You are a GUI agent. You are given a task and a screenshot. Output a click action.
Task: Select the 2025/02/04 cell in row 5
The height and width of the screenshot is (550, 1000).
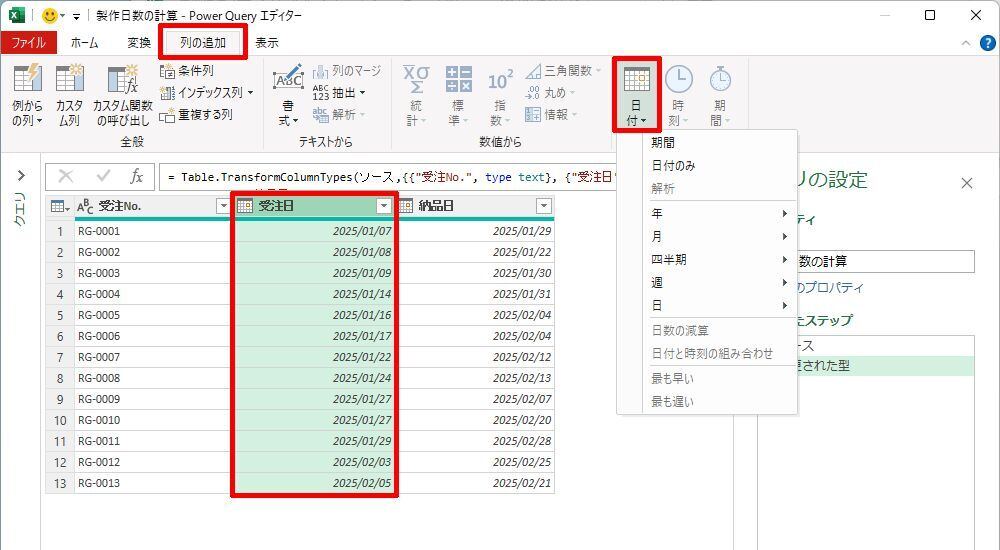(x=475, y=315)
